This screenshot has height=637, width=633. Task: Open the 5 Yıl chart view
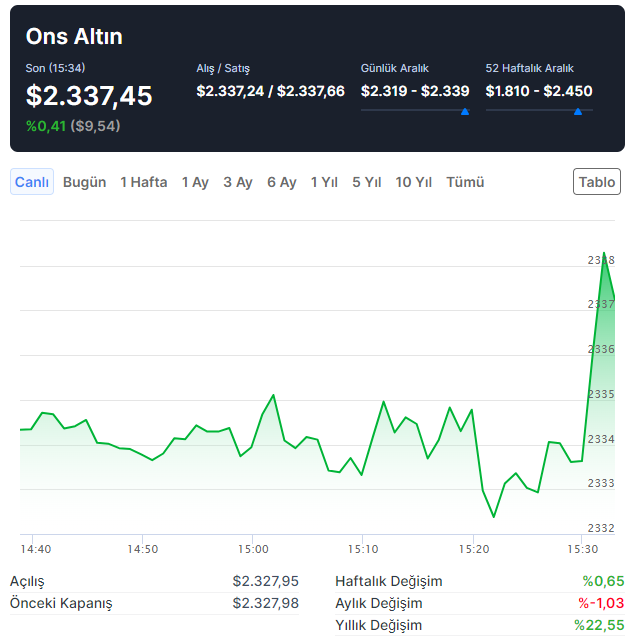coord(367,182)
